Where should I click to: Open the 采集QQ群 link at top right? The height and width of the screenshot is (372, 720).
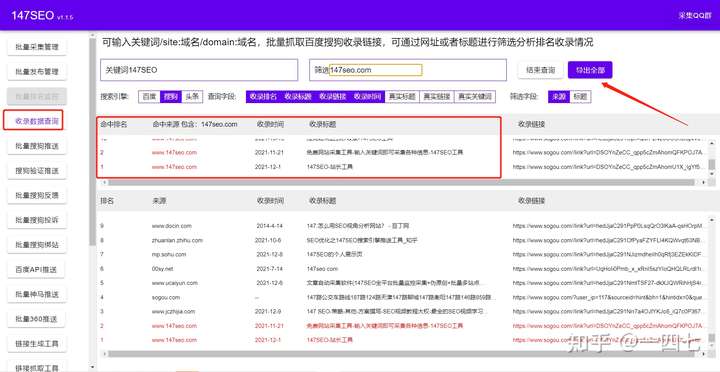click(694, 15)
